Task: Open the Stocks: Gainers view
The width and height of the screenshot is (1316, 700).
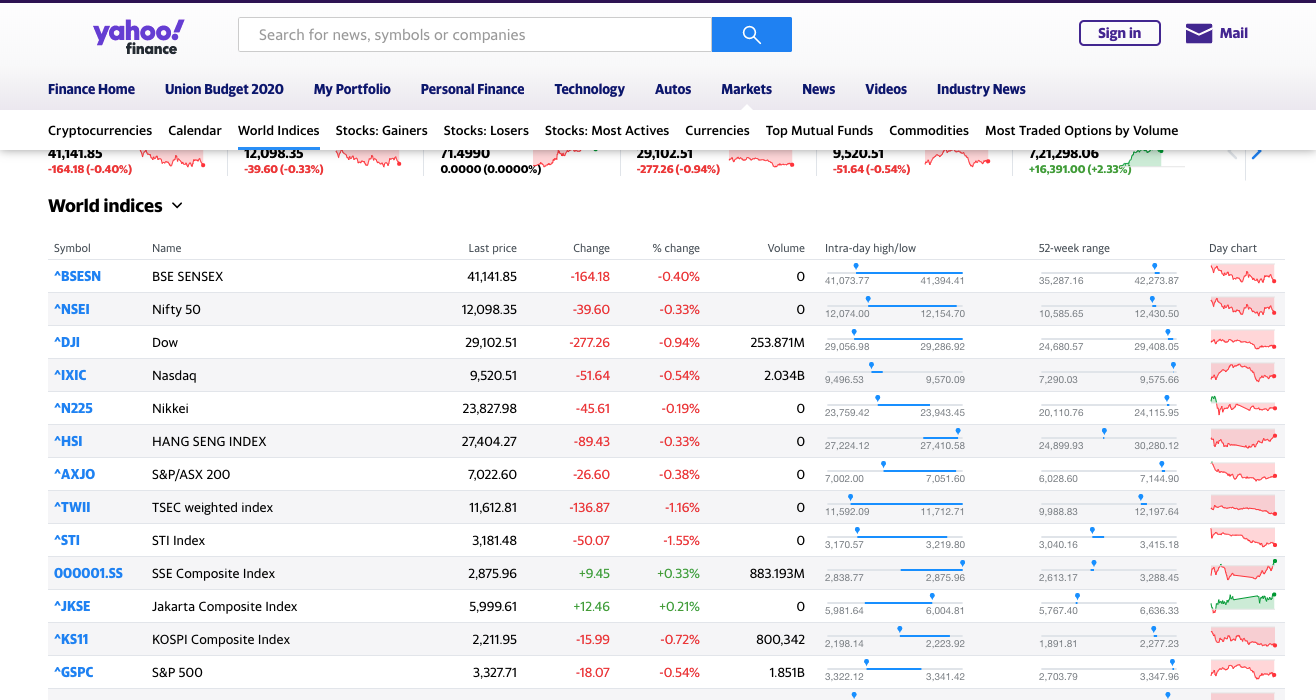Action: [x=381, y=130]
